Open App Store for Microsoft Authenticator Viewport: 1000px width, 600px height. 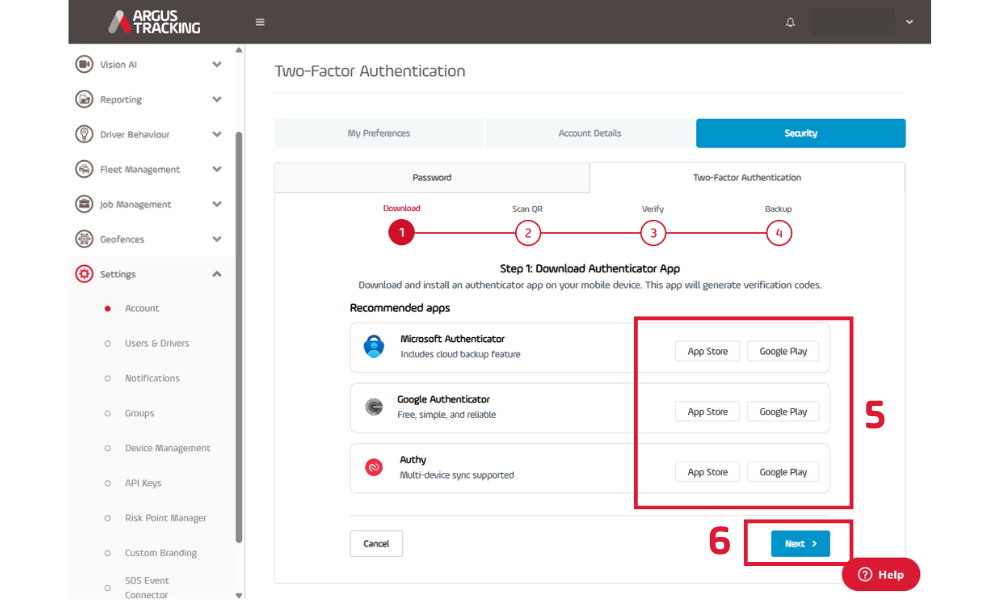(x=707, y=351)
